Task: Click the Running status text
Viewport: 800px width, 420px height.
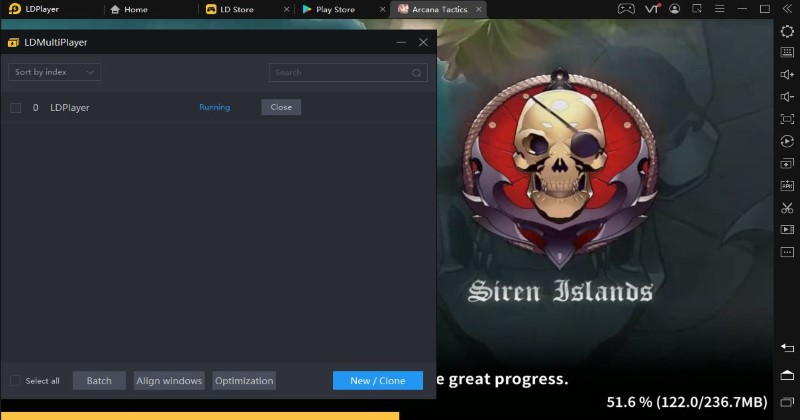Action: pyautogui.click(x=214, y=107)
